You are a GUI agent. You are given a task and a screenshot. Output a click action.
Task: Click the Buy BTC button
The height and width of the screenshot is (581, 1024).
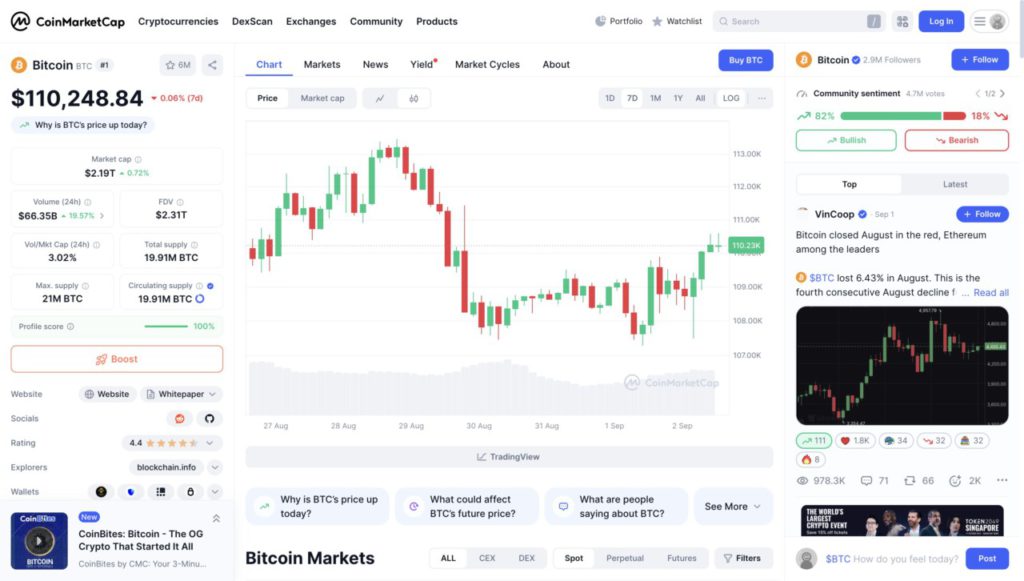[745, 60]
